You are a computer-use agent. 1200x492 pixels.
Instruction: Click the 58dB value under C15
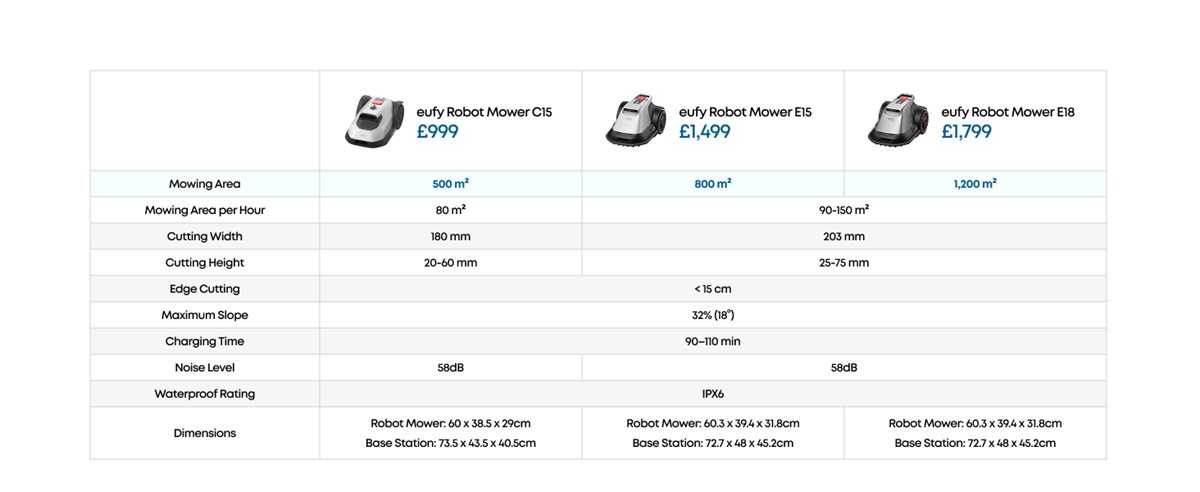451,367
